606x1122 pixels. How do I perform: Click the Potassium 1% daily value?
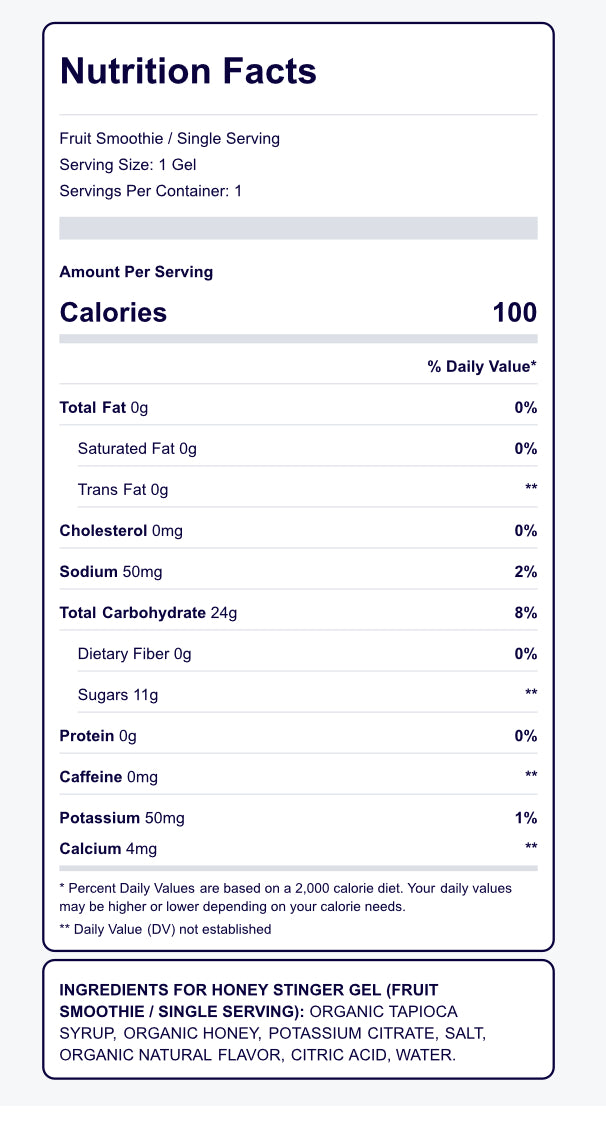pos(527,818)
